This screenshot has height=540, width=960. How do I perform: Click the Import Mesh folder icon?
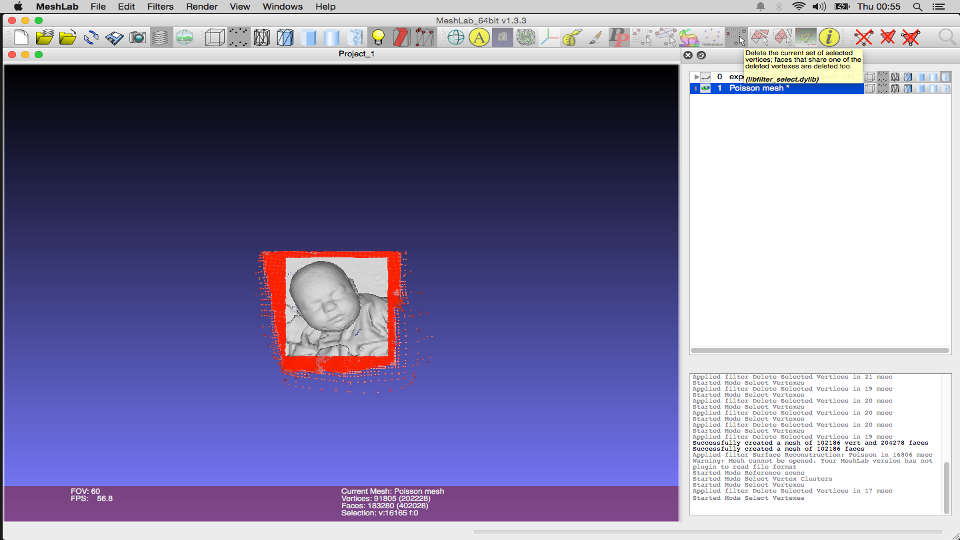tap(67, 37)
